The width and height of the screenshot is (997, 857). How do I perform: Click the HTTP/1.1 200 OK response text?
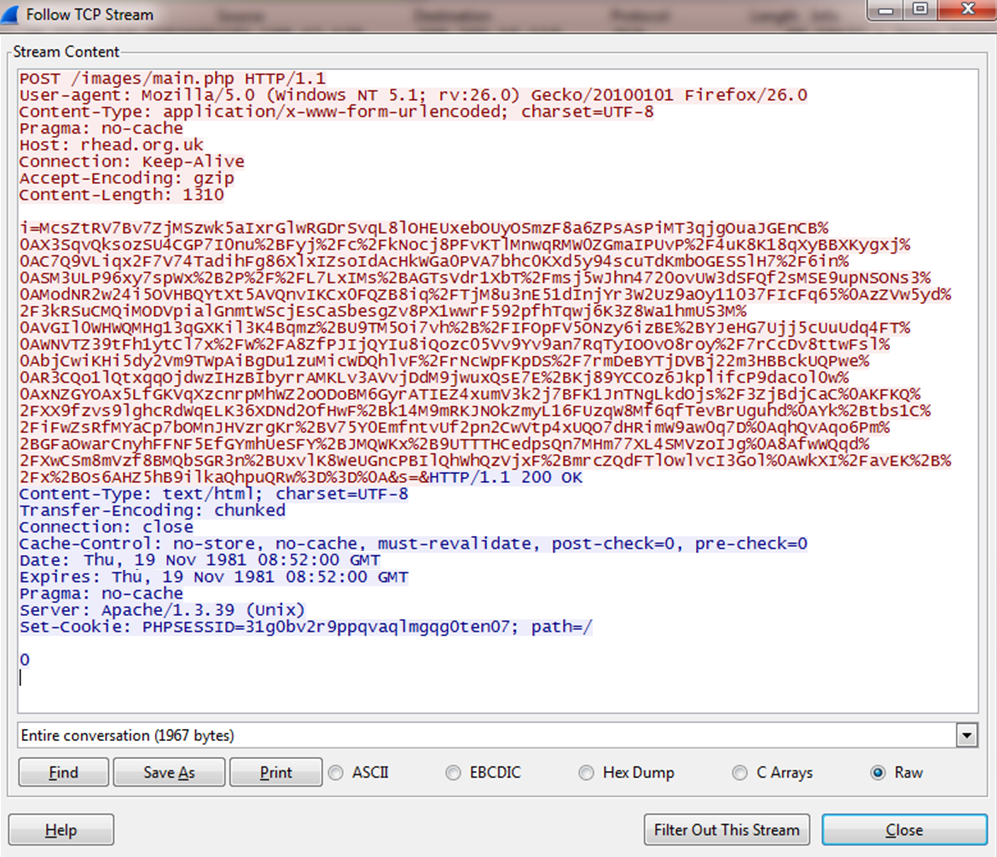(500, 477)
